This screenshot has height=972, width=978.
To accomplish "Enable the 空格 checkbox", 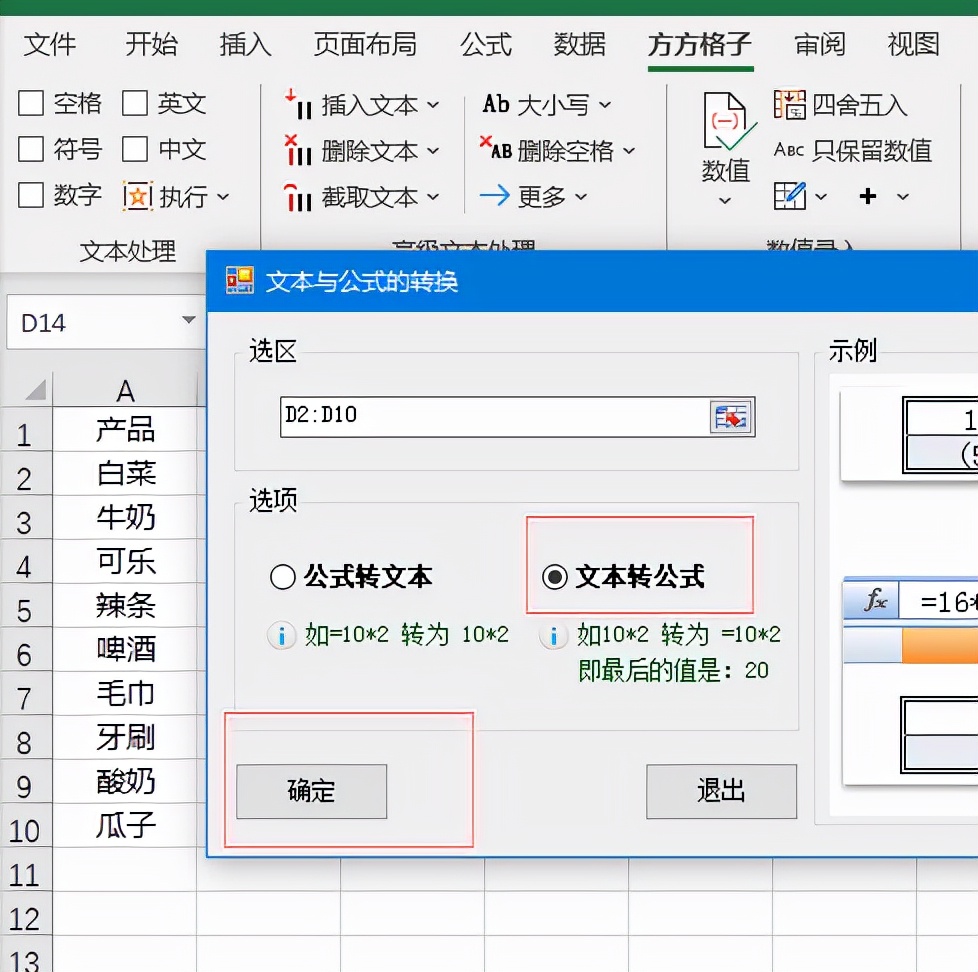I will (32, 103).
